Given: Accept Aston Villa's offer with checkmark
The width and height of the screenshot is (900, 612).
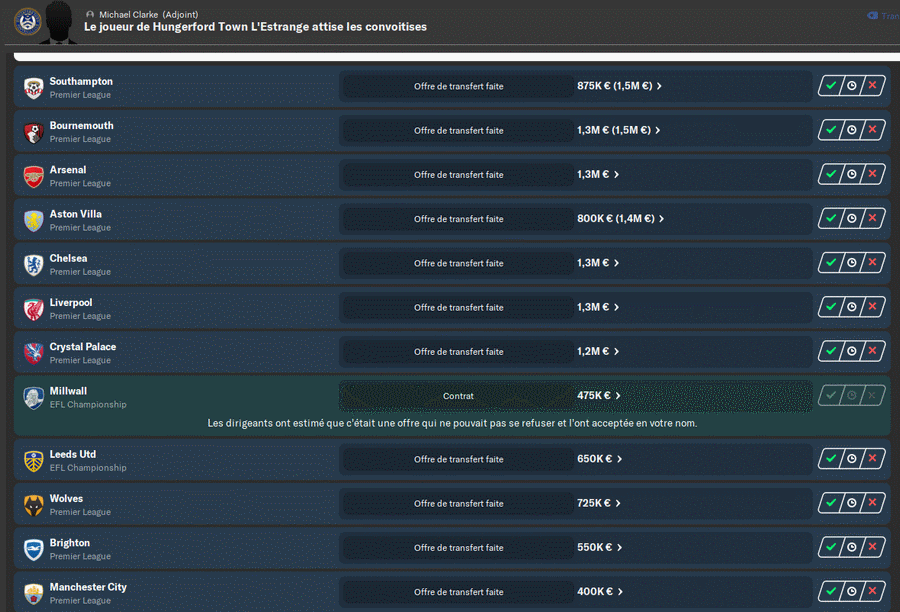Looking at the screenshot, I should 830,218.
